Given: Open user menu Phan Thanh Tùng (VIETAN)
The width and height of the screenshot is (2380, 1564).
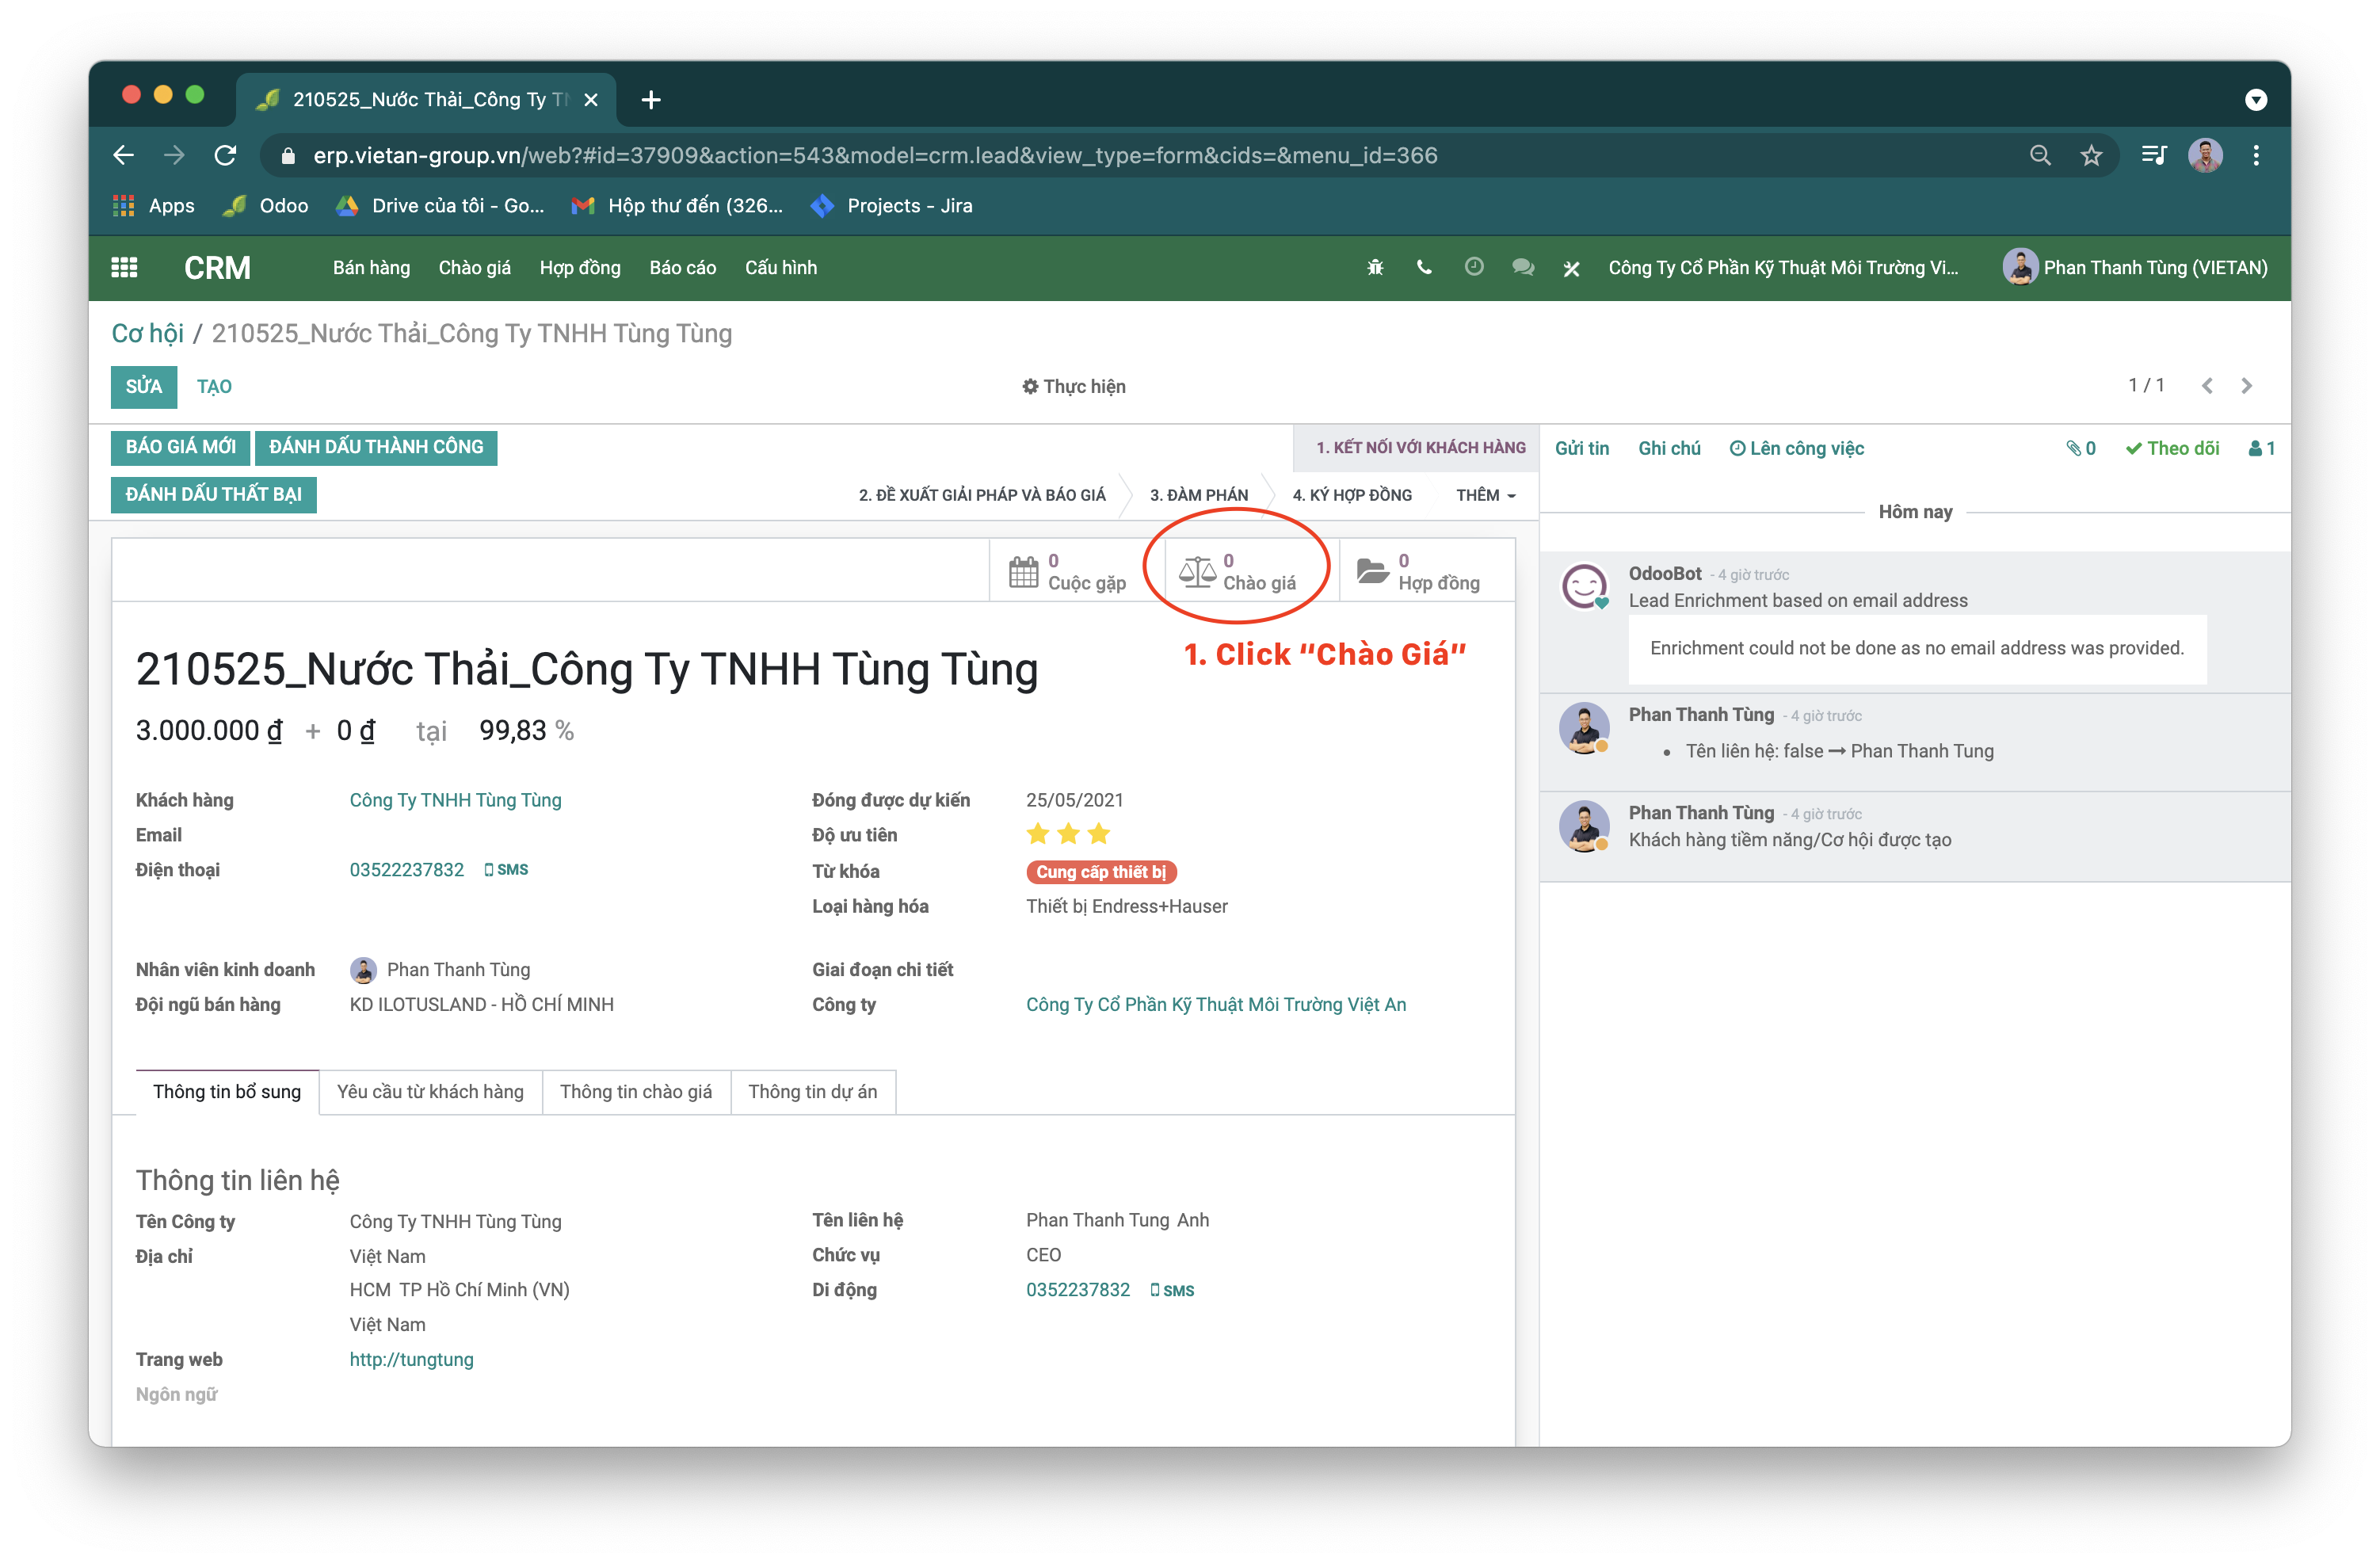Looking at the screenshot, I should pyautogui.click(x=2135, y=268).
